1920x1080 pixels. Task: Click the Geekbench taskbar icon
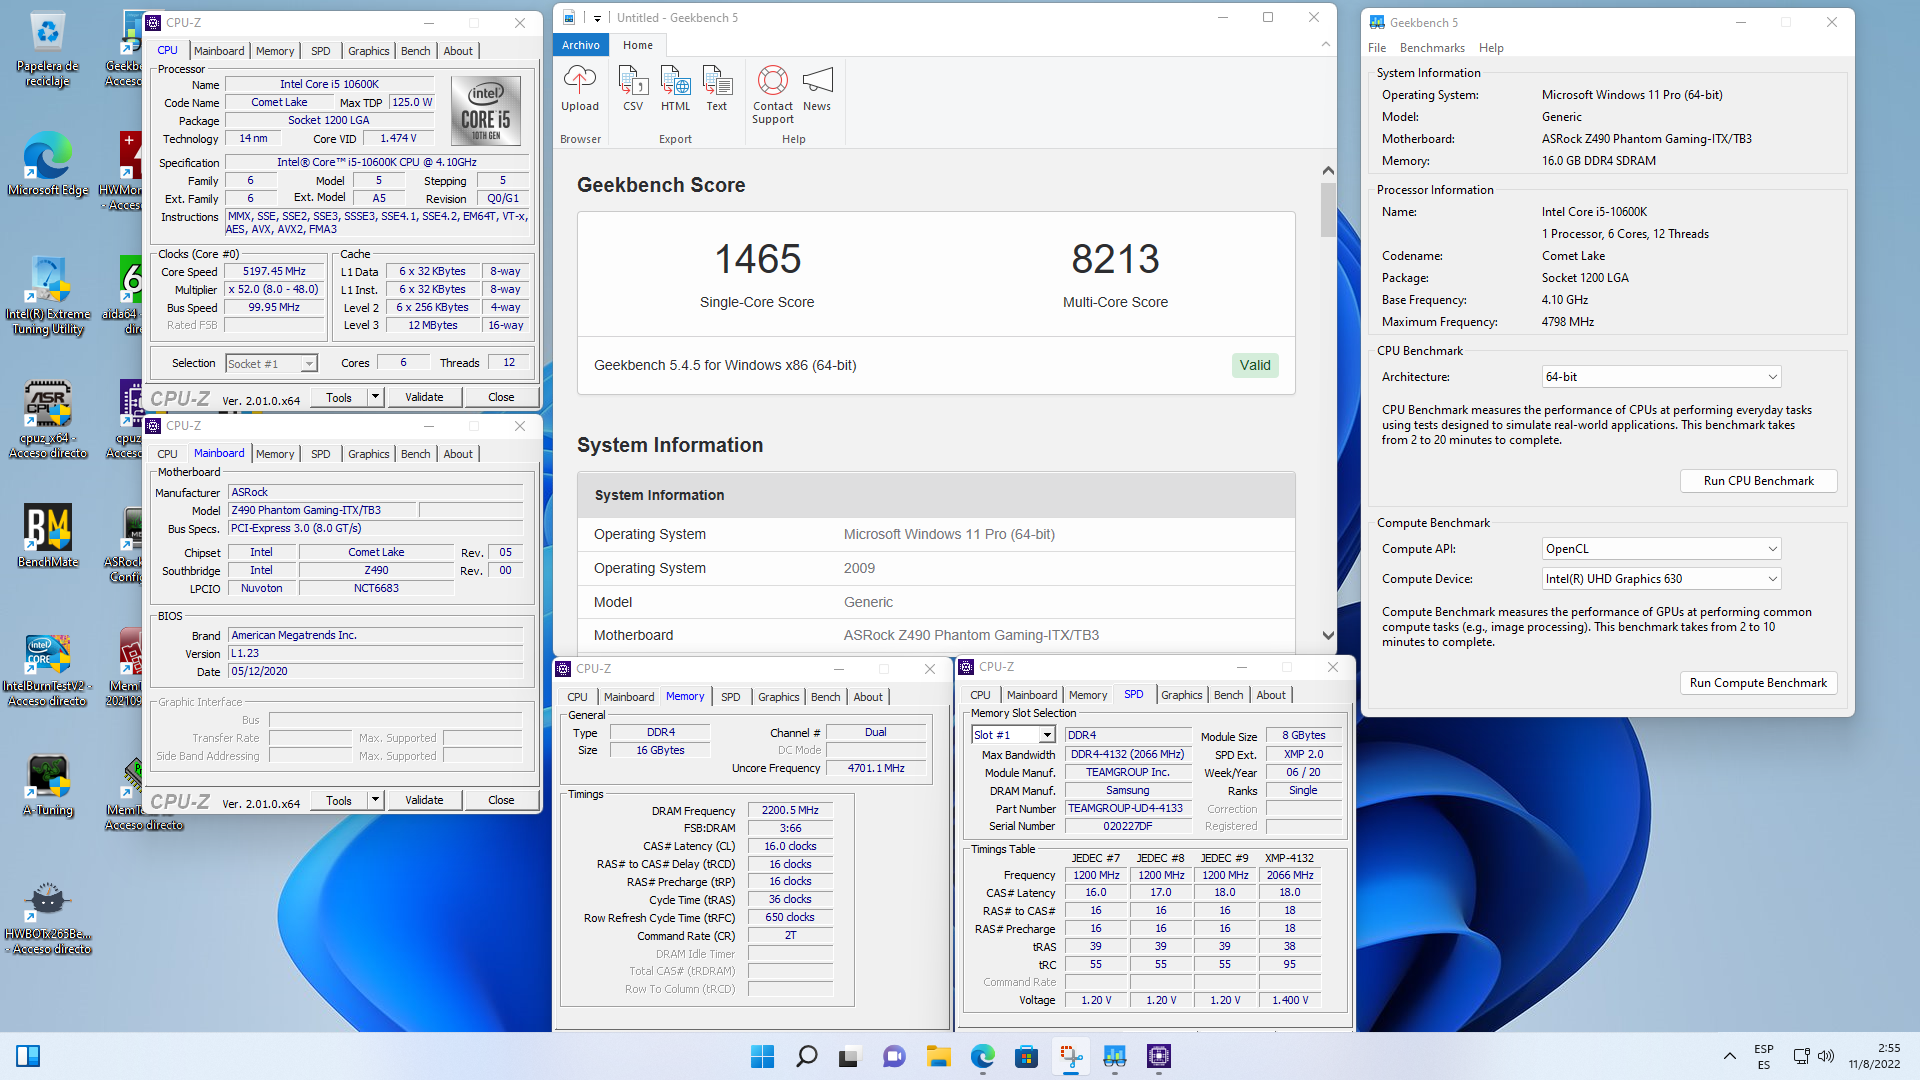coord(1115,1056)
